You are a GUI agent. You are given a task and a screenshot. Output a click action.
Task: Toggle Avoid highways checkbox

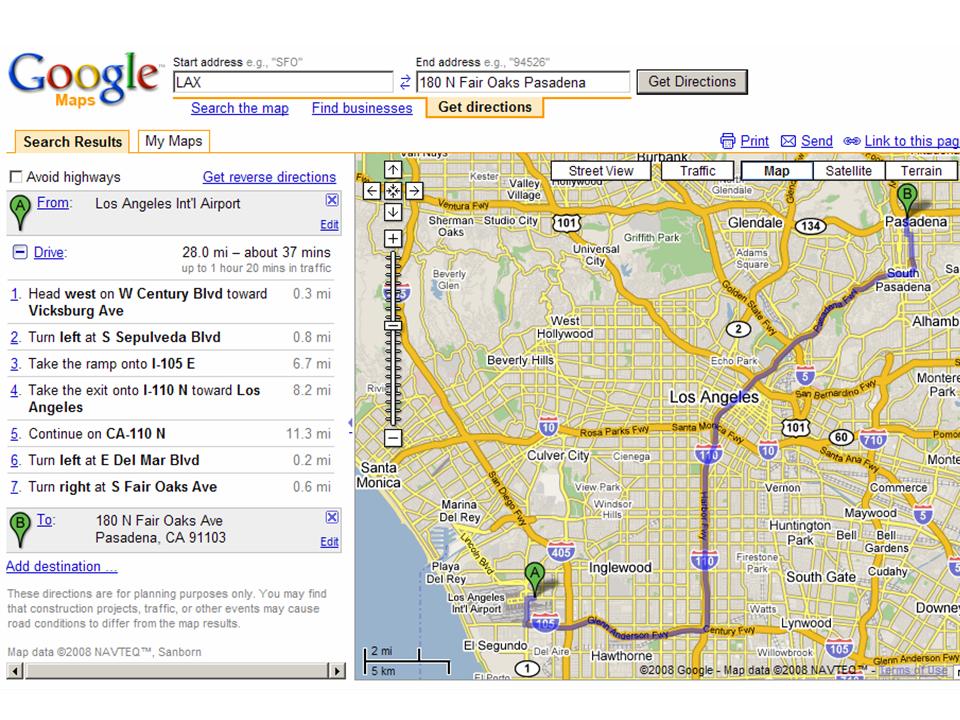16,178
